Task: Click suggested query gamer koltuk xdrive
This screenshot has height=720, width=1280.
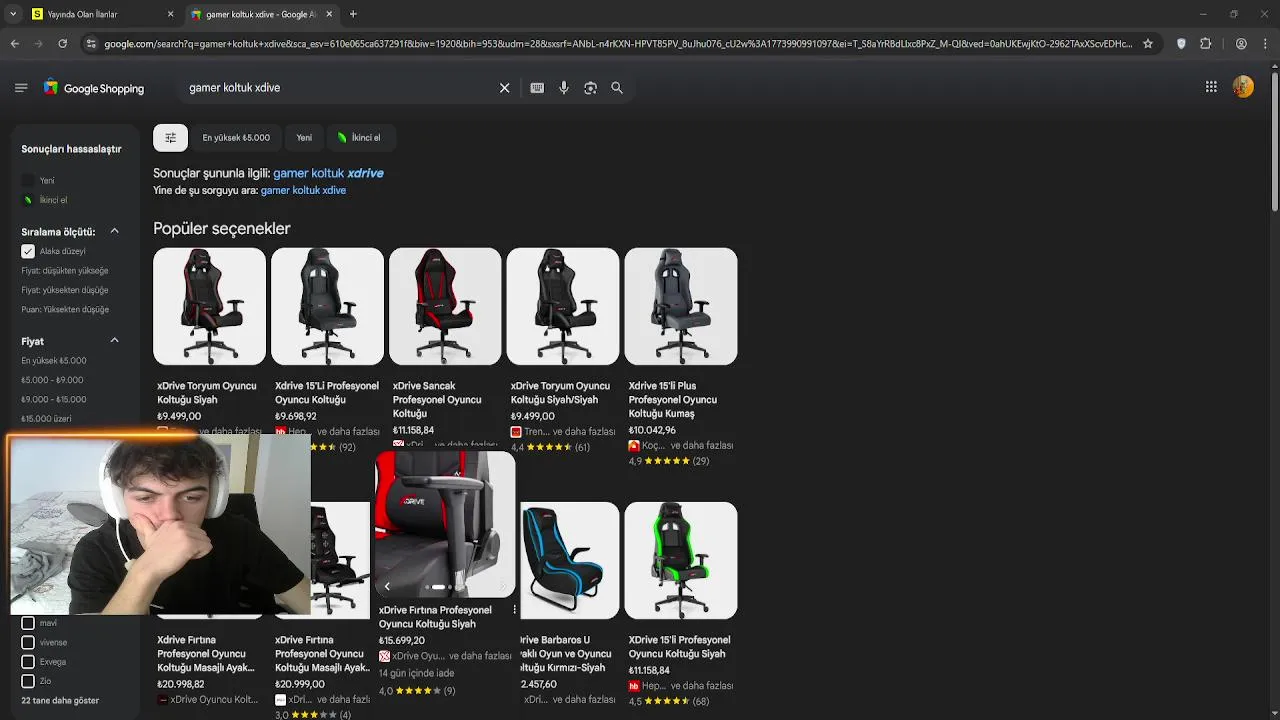Action: tap(328, 173)
